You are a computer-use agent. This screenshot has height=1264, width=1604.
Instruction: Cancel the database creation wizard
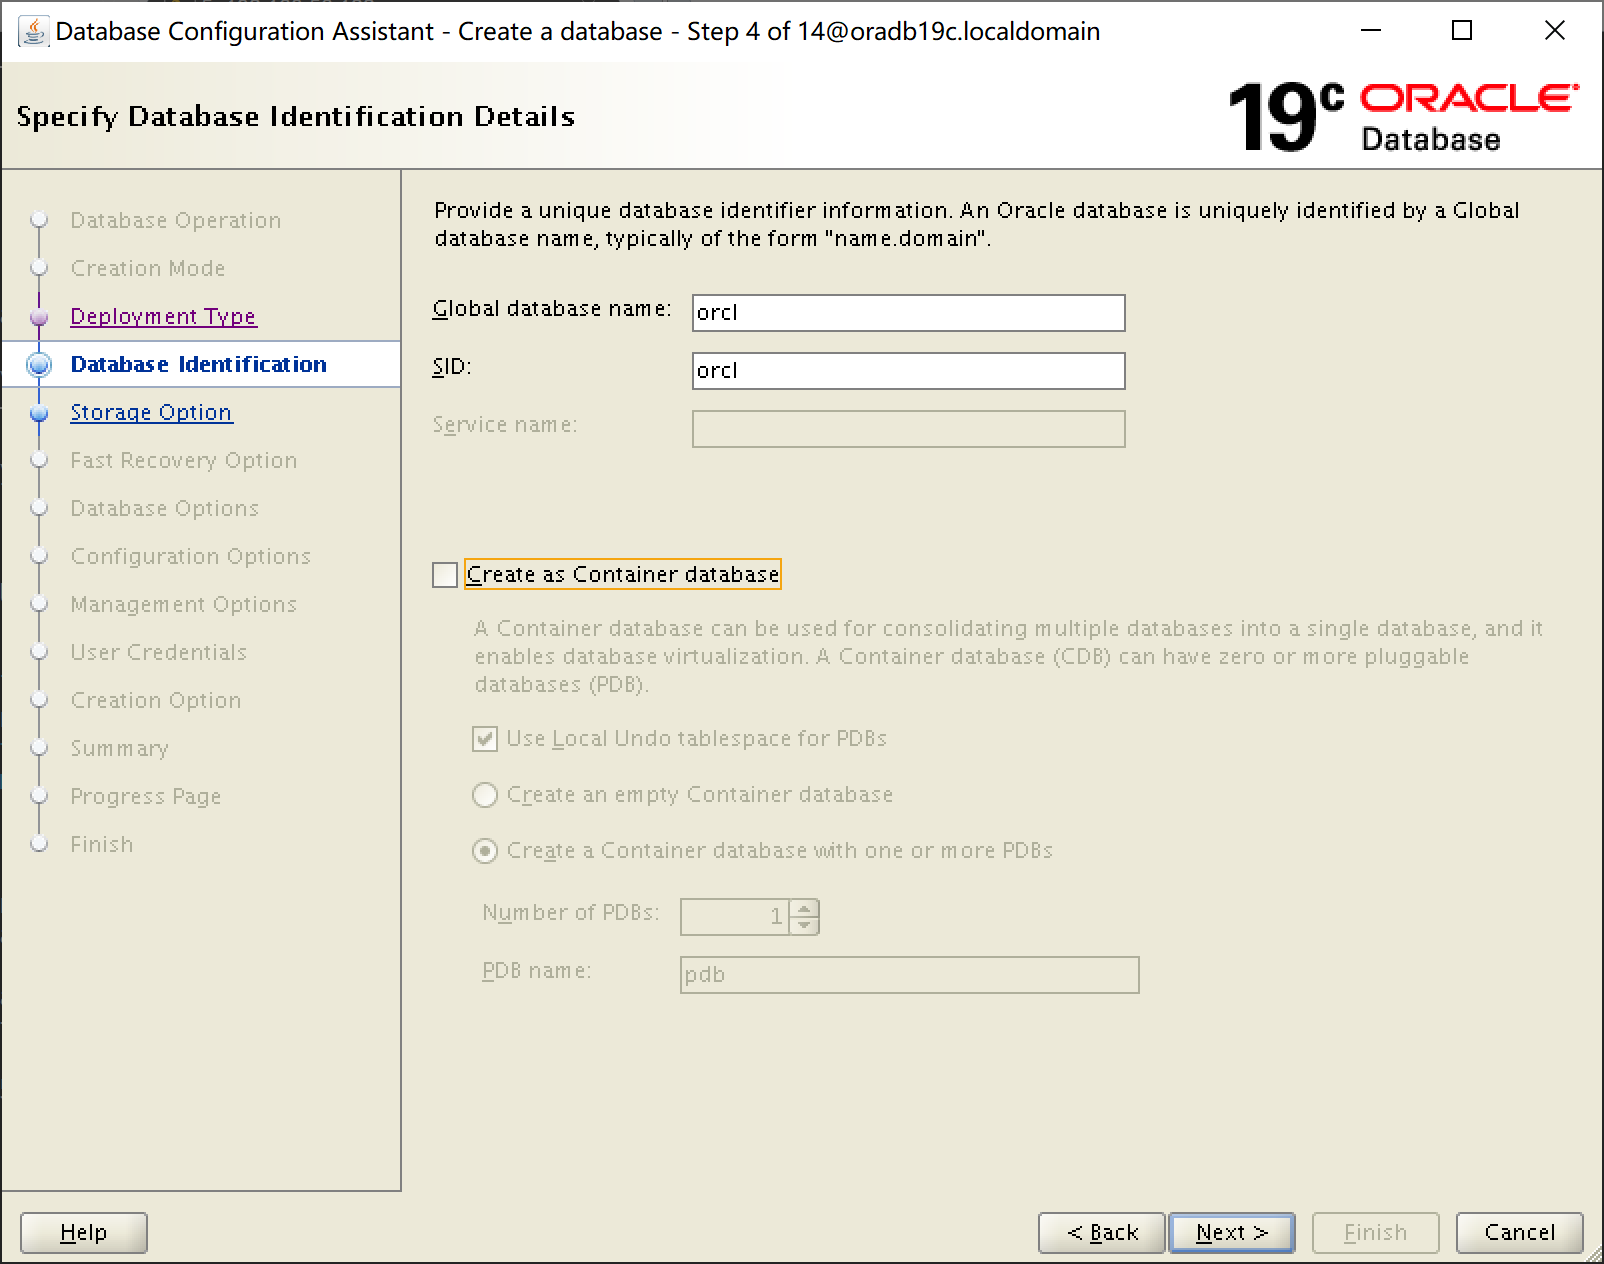click(x=1520, y=1233)
